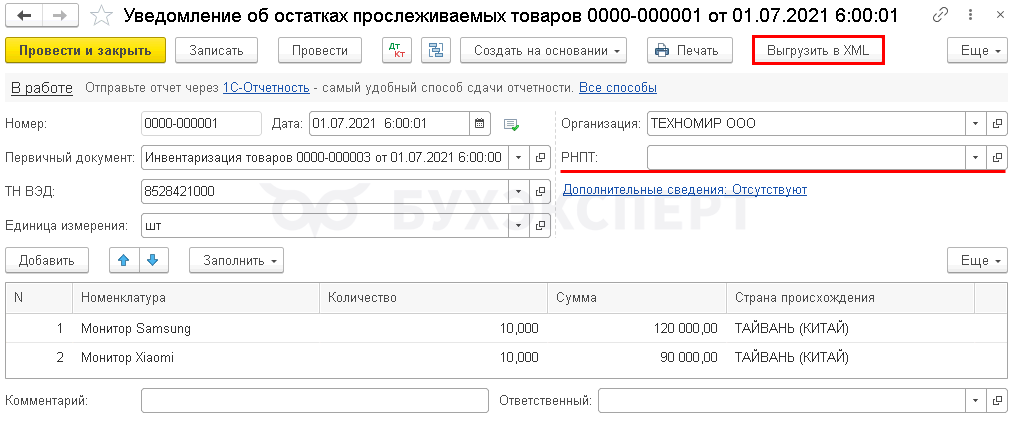Click the Провести и закрыть button
This screenshot has height=423, width=1016.
(x=86, y=51)
